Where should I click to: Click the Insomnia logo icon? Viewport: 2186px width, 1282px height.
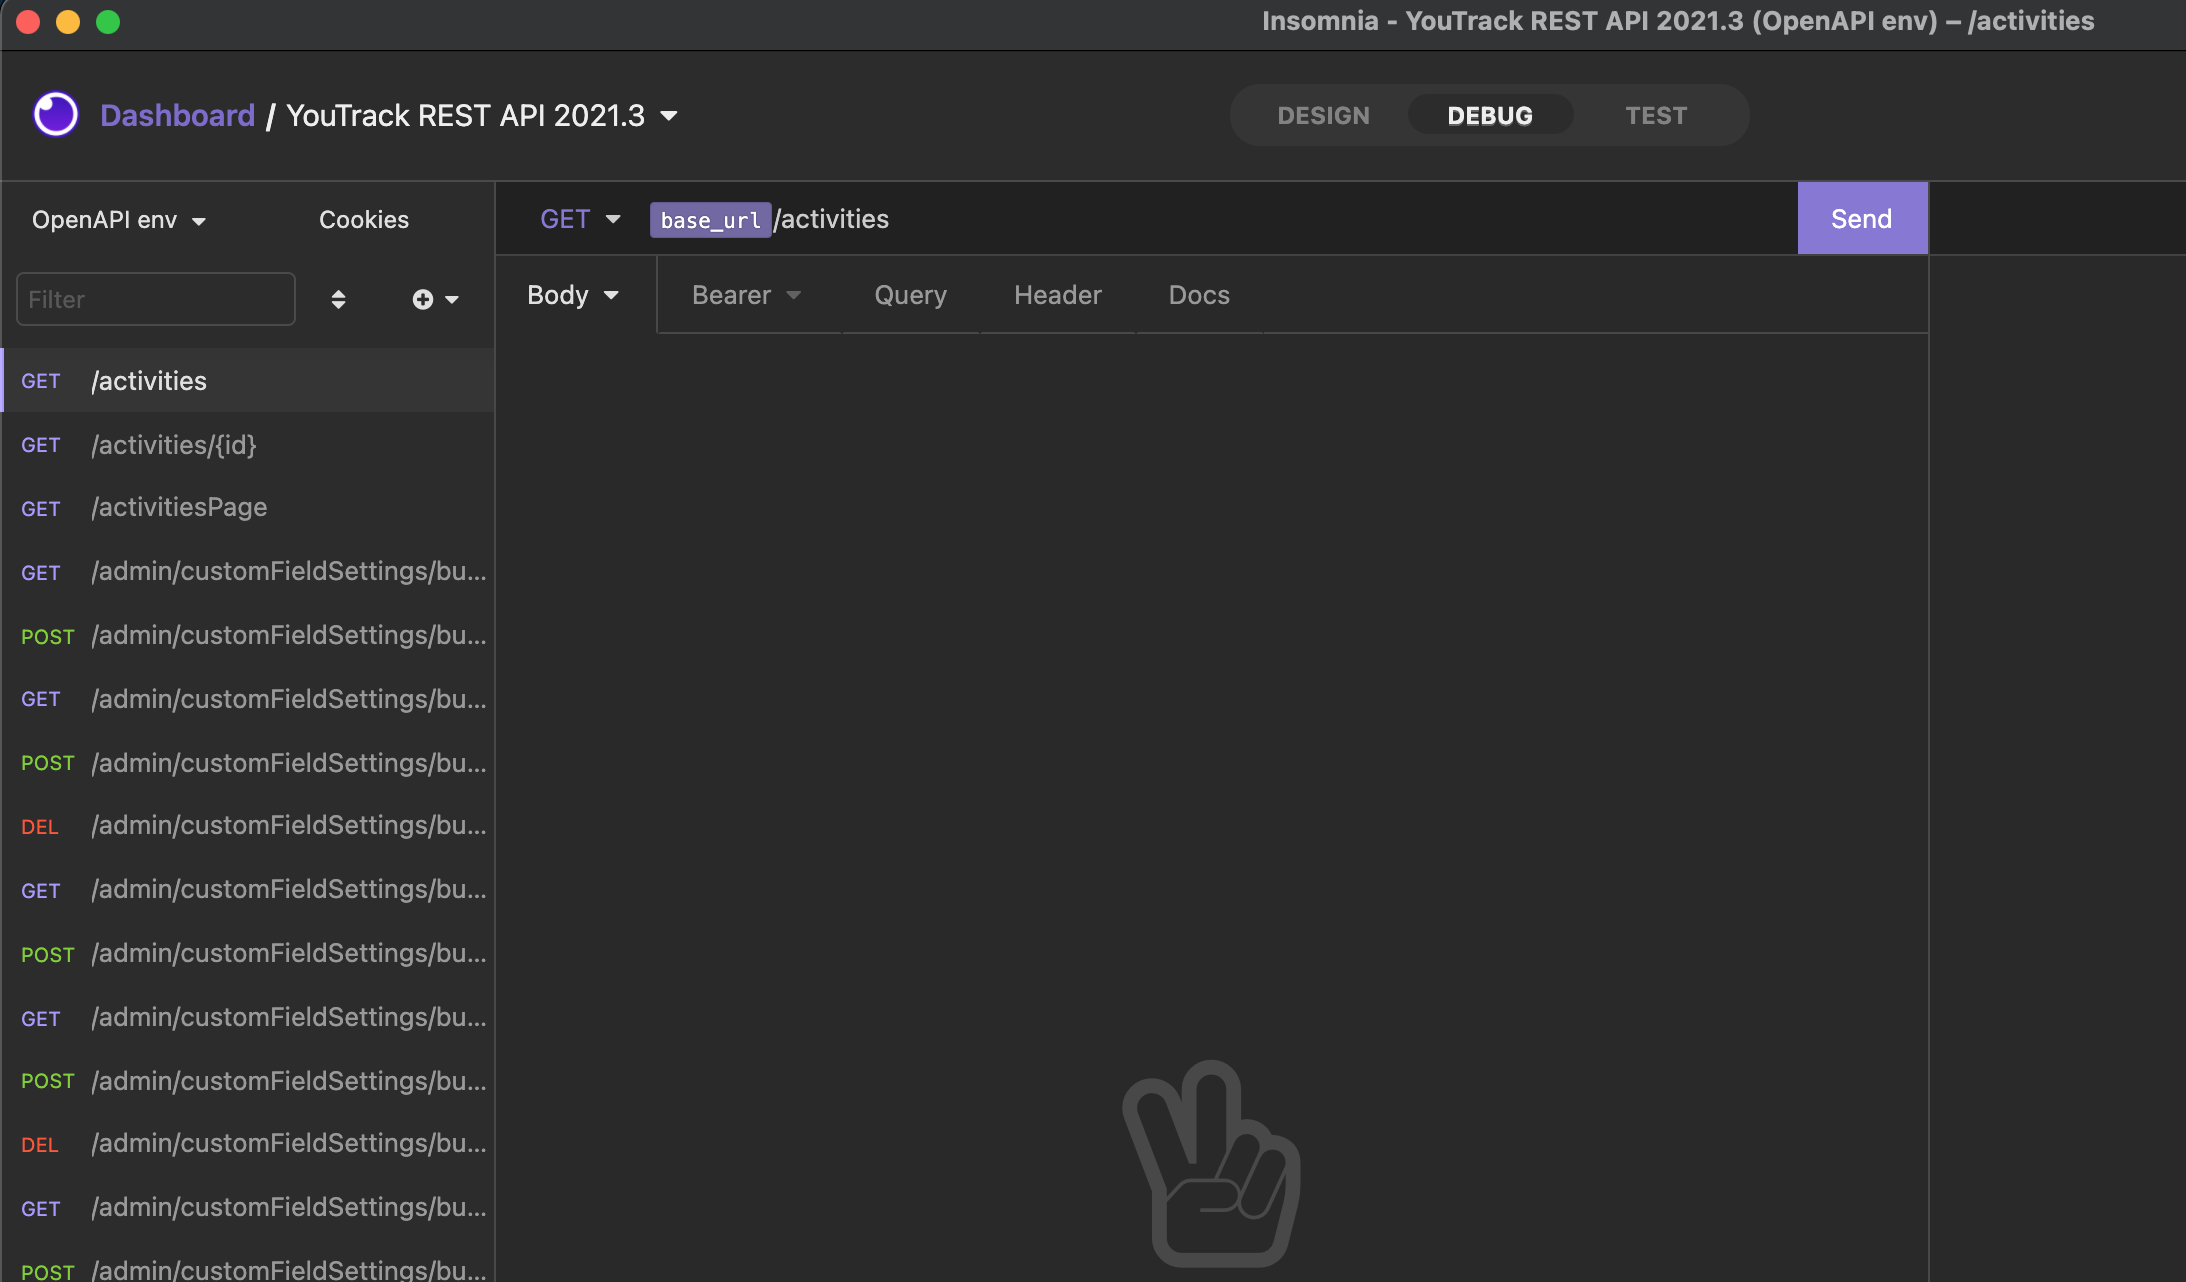[56, 115]
